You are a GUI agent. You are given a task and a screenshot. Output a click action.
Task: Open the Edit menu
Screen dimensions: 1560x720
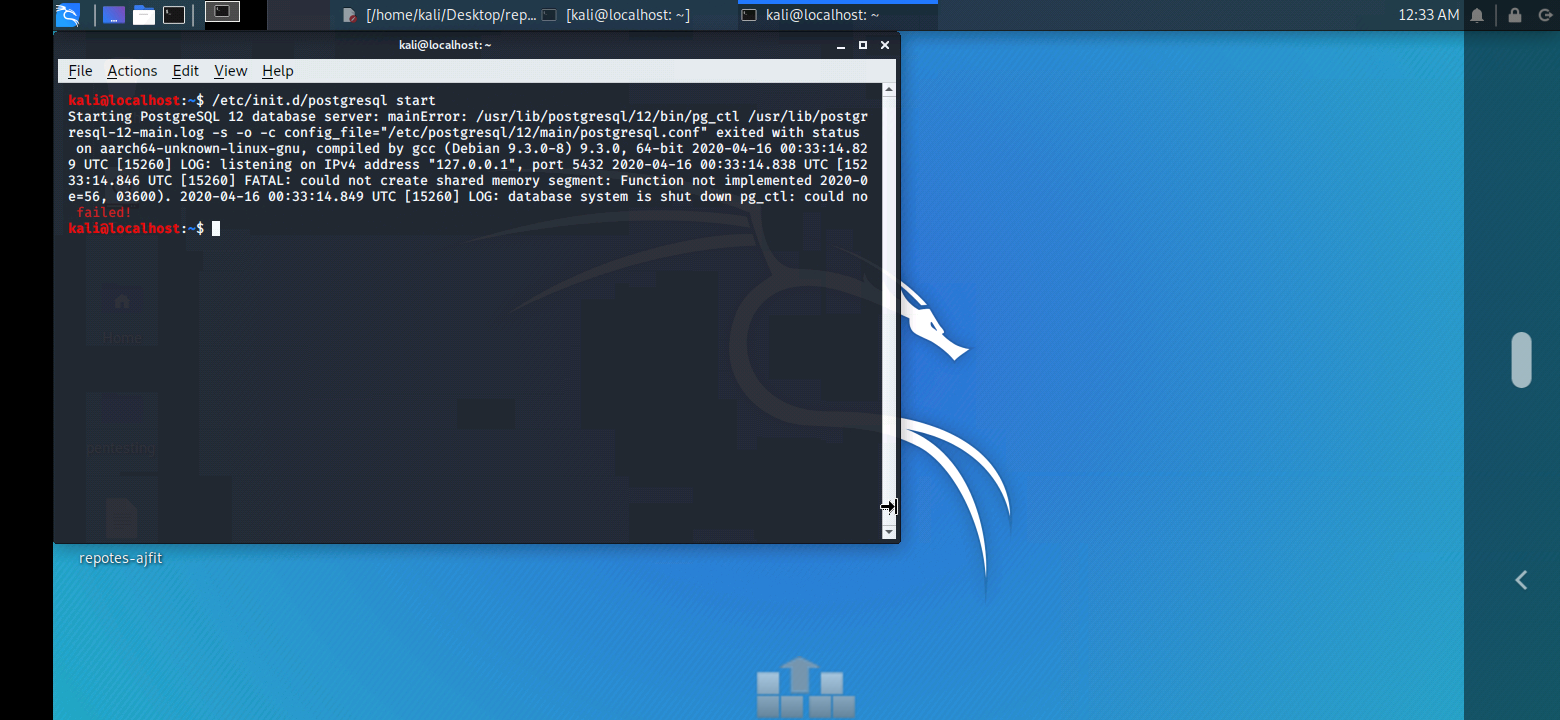tap(185, 71)
